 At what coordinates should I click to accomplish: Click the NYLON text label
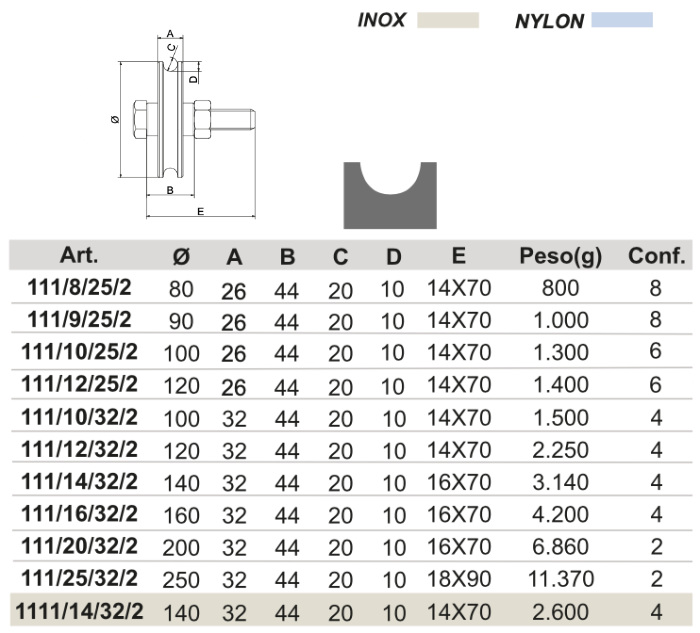549,21
